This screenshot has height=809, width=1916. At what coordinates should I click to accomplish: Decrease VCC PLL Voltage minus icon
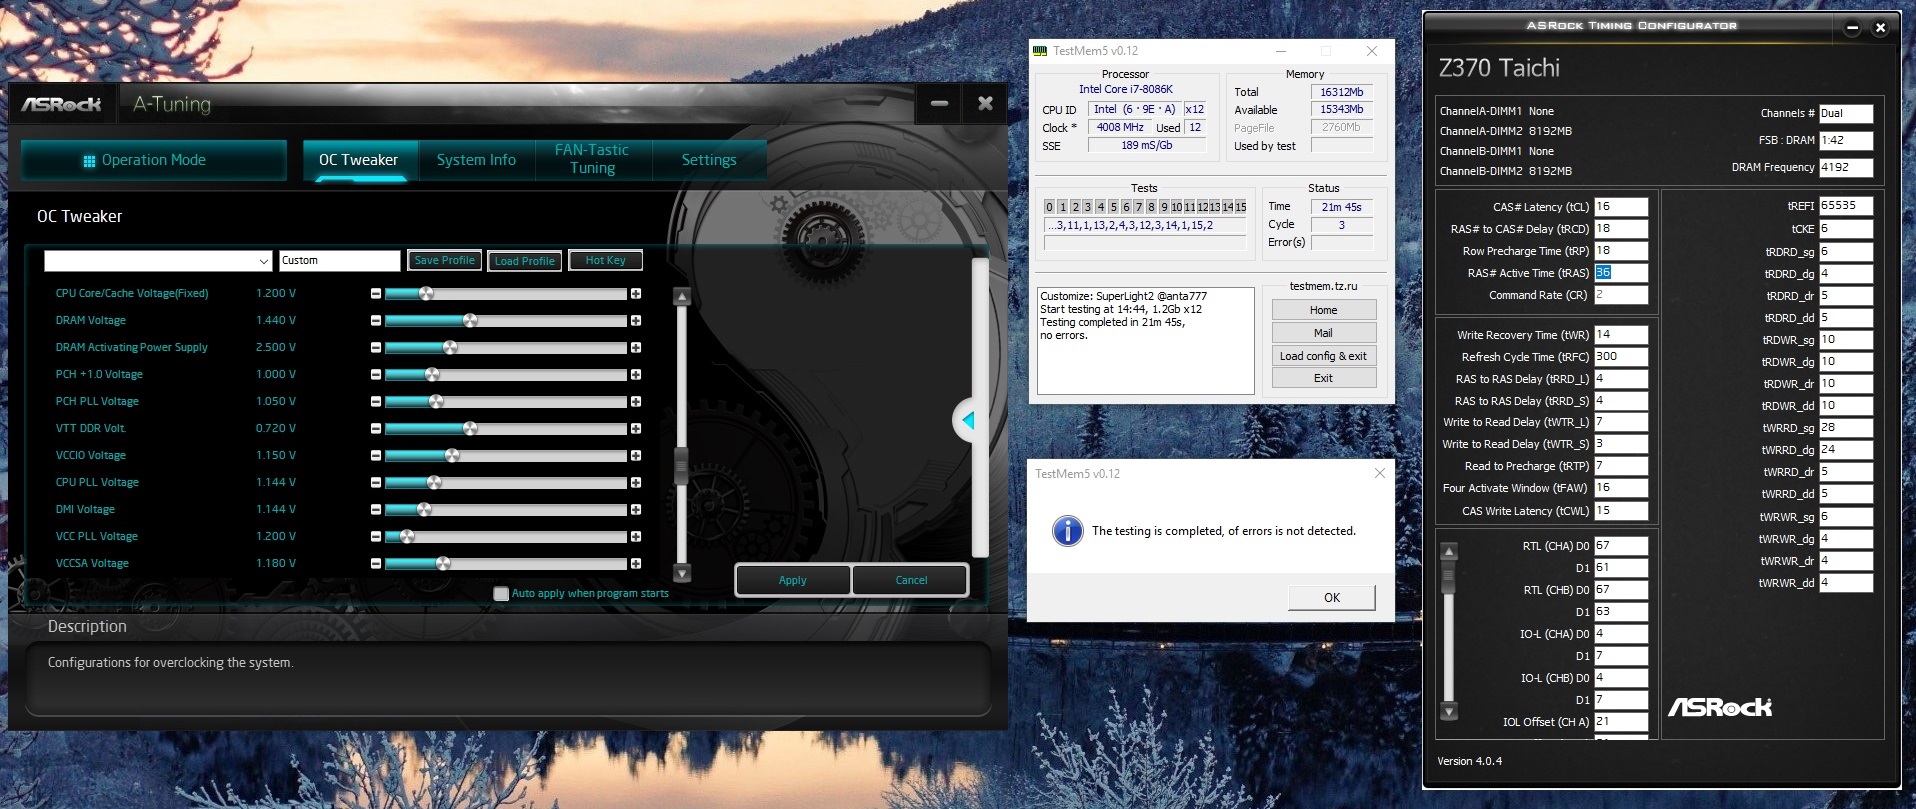point(376,537)
